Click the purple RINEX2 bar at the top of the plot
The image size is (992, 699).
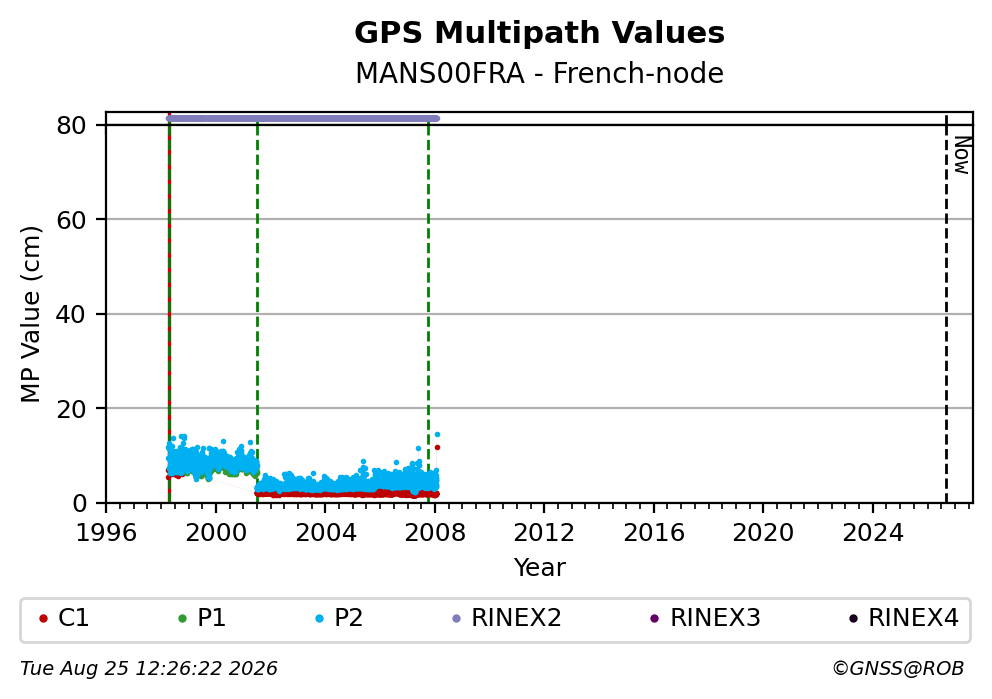click(x=302, y=118)
